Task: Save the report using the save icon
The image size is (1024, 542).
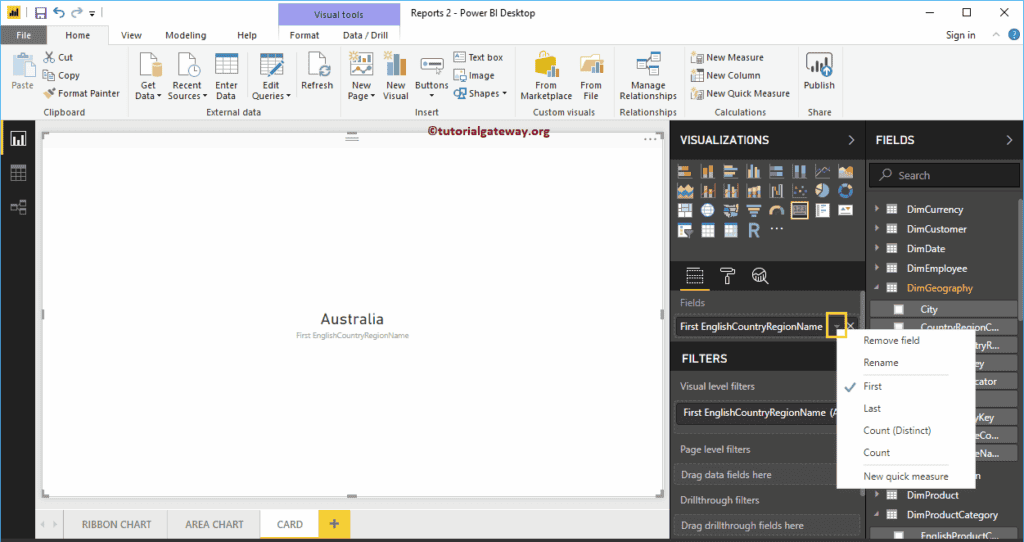Action: click(x=40, y=13)
